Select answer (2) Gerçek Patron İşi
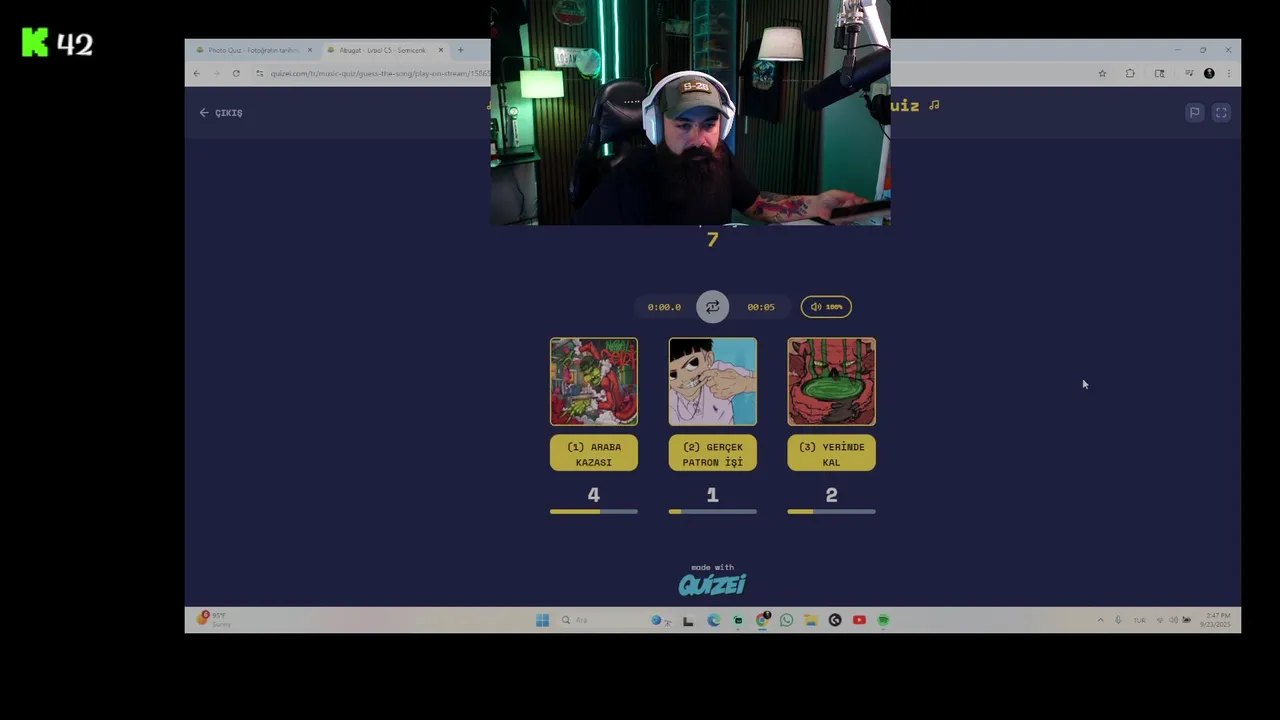The width and height of the screenshot is (1280, 720). point(712,454)
